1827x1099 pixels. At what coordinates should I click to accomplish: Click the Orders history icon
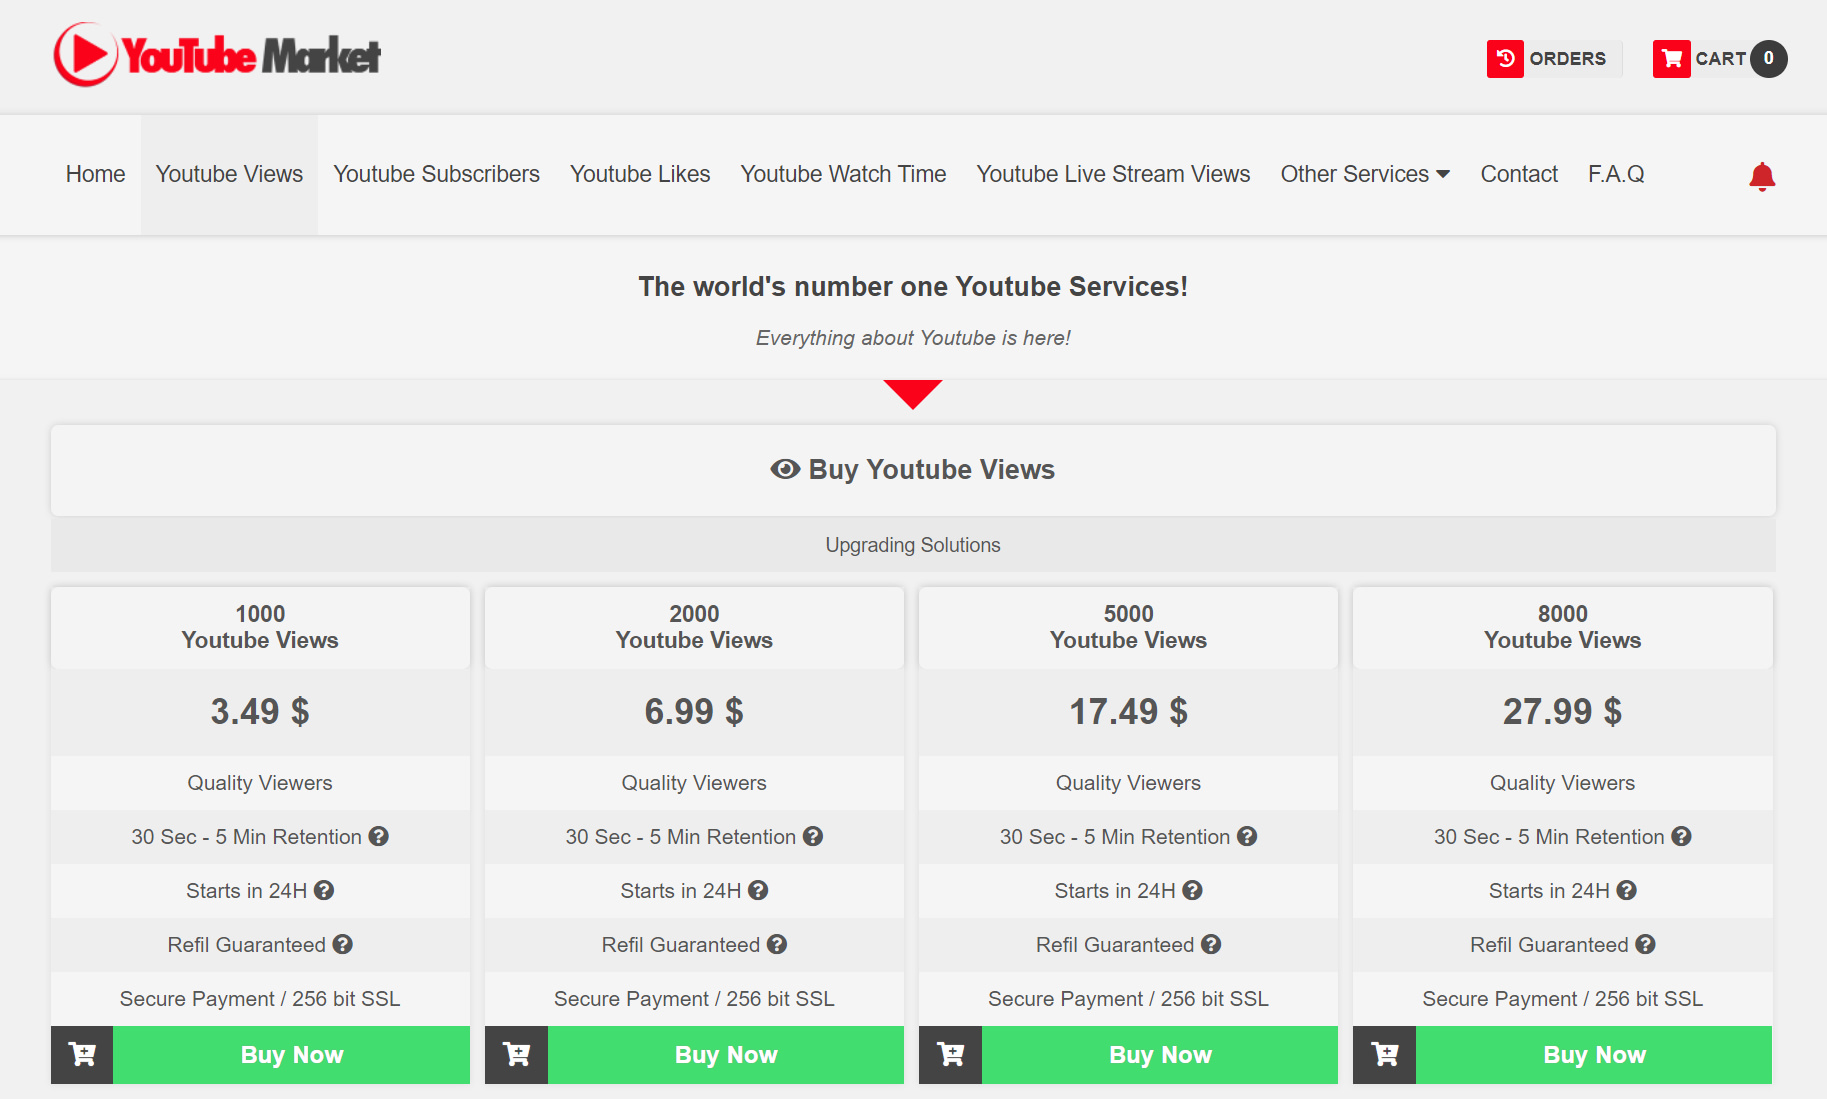(1505, 59)
